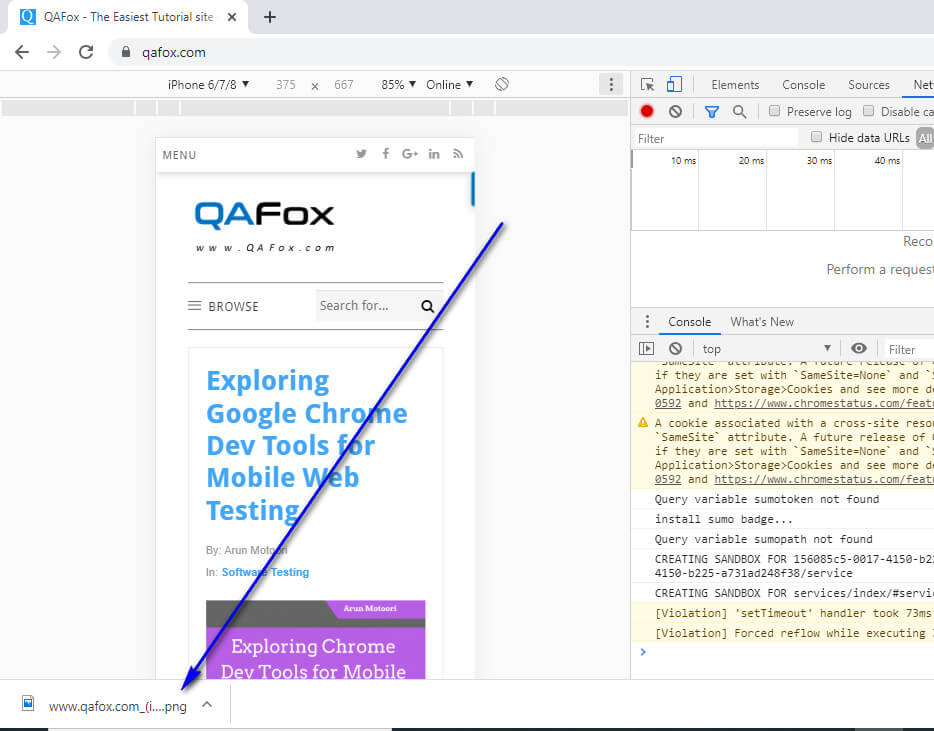
Task: Enable the Preserve log checkbox
Action: point(774,111)
